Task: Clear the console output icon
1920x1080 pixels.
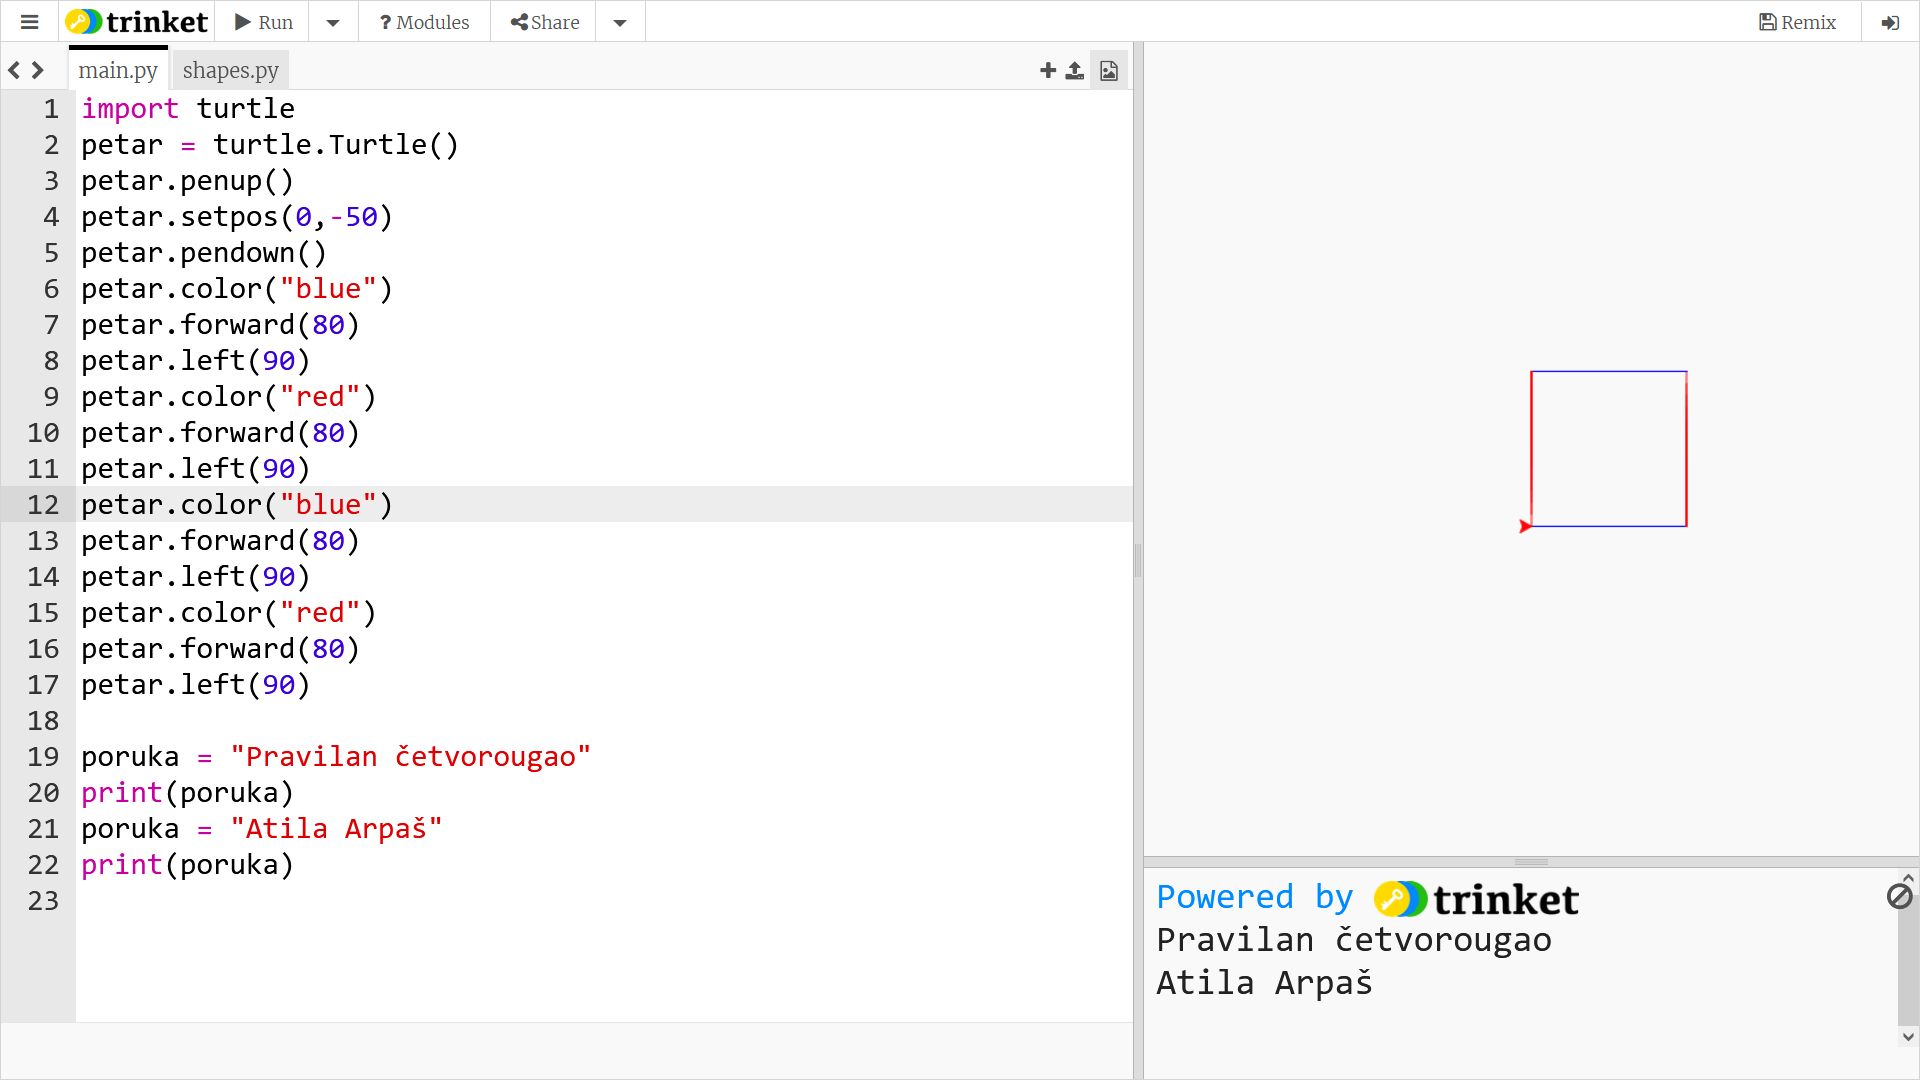Action: (x=1899, y=896)
